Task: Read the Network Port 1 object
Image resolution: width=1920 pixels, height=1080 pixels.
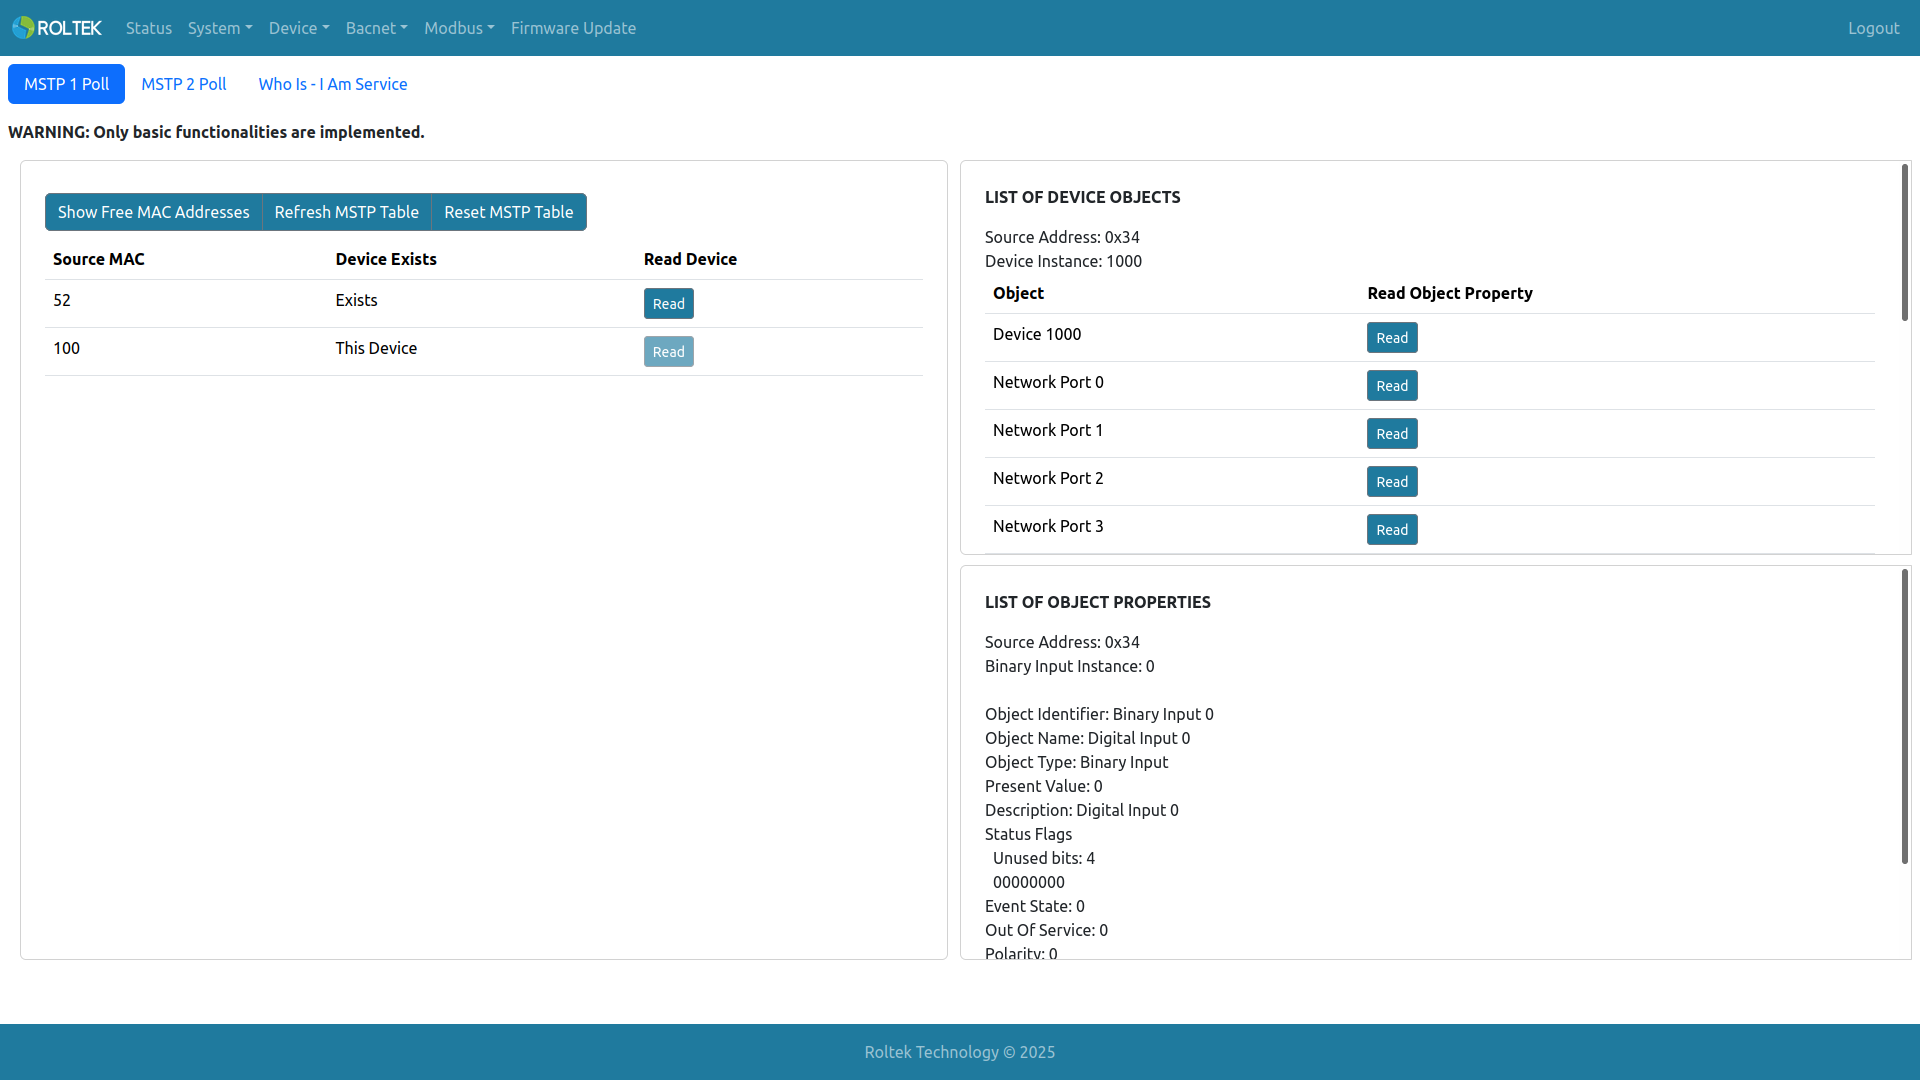Action: click(1392, 434)
